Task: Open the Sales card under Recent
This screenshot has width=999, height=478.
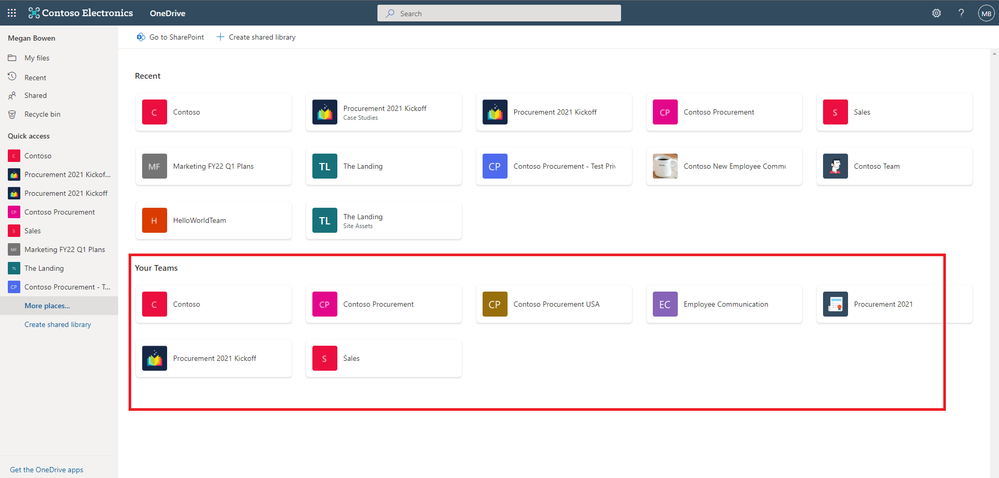Action: [895, 112]
